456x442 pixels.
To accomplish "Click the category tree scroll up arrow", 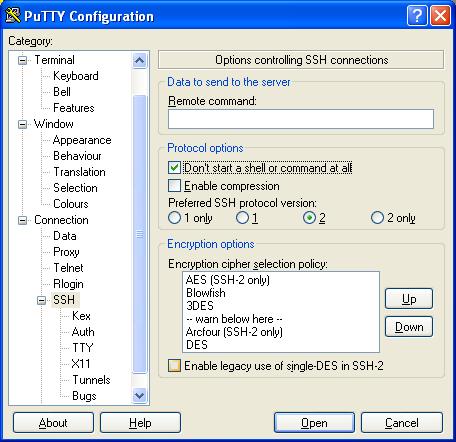I will click(x=139, y=61).
